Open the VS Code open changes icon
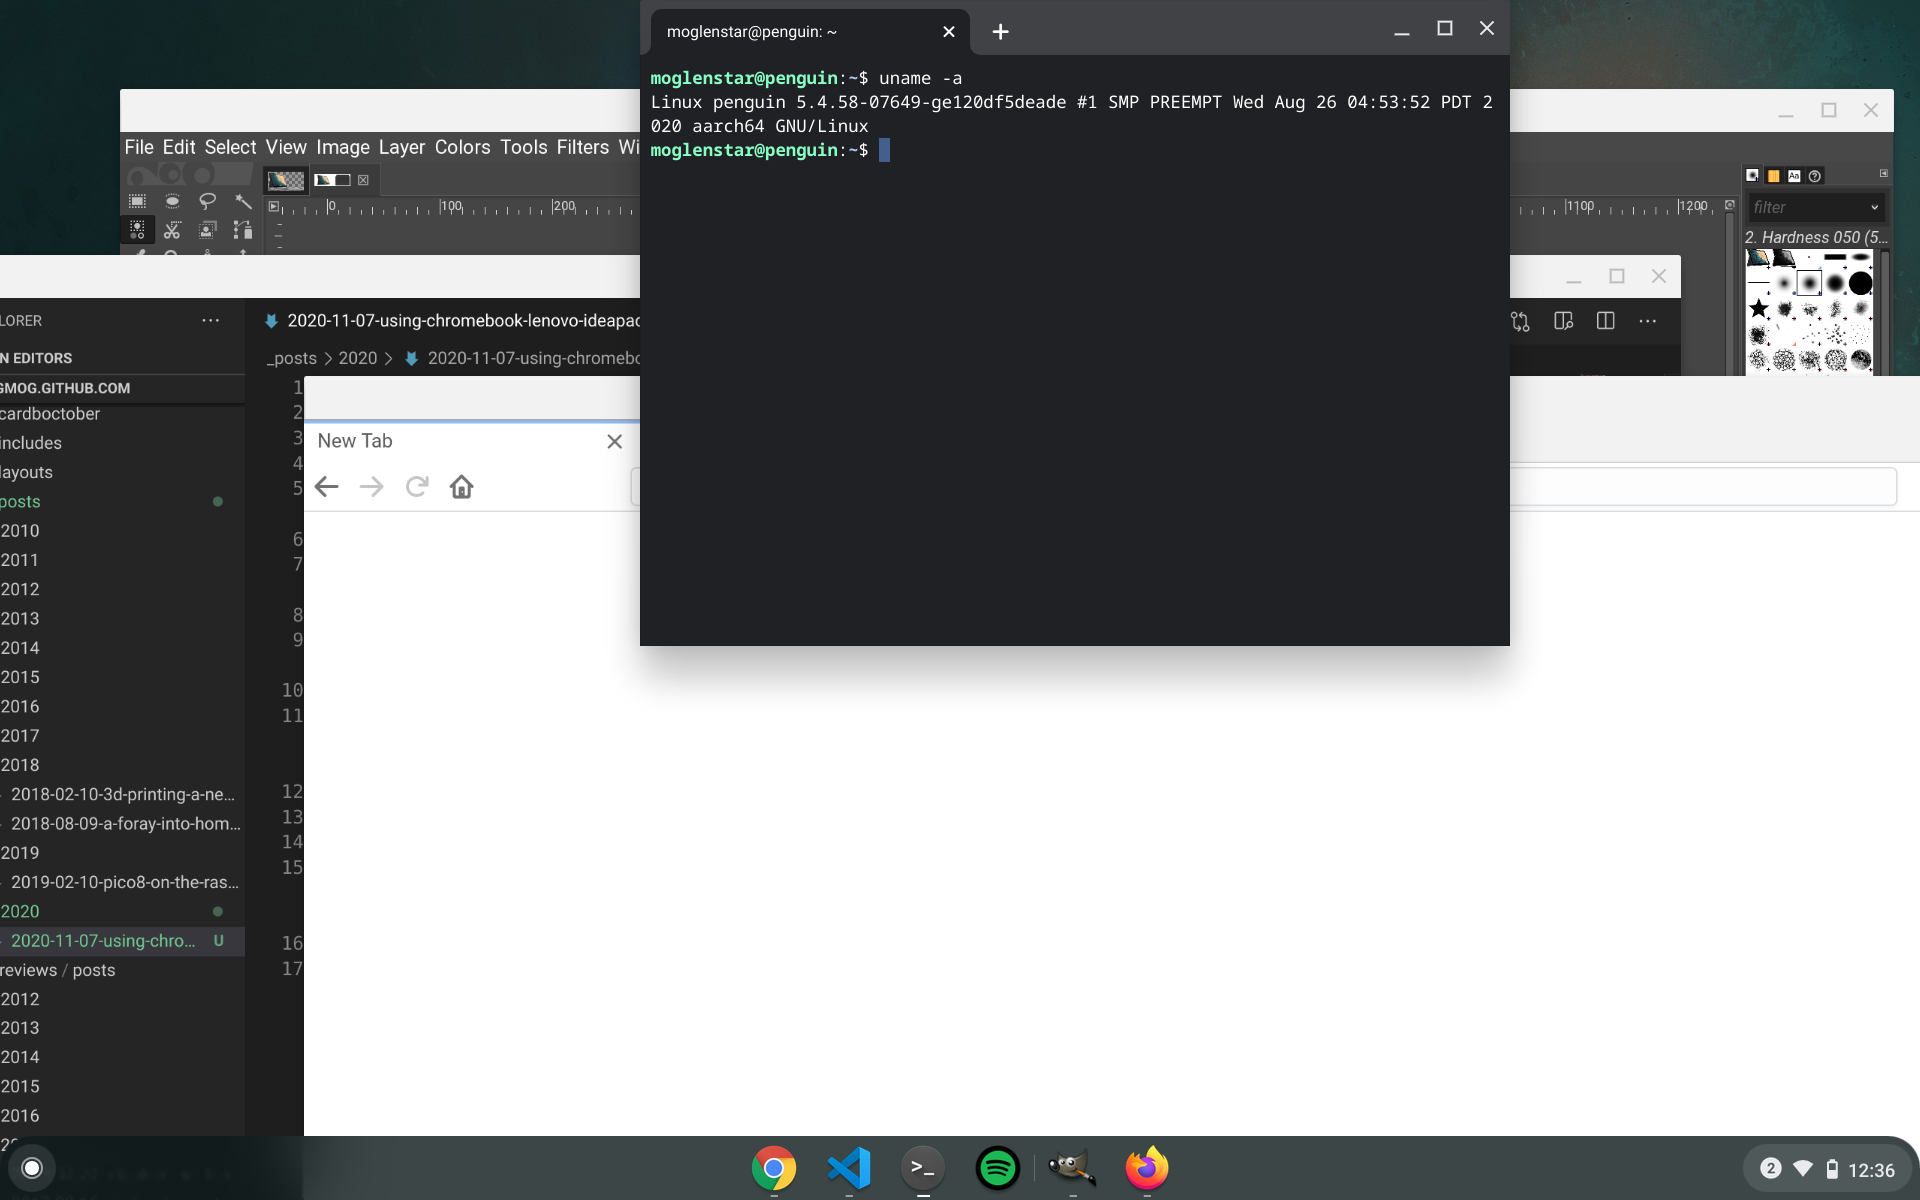Screen dimensions: 1920x1200 pyautogui.click(x=1520, y=321)
